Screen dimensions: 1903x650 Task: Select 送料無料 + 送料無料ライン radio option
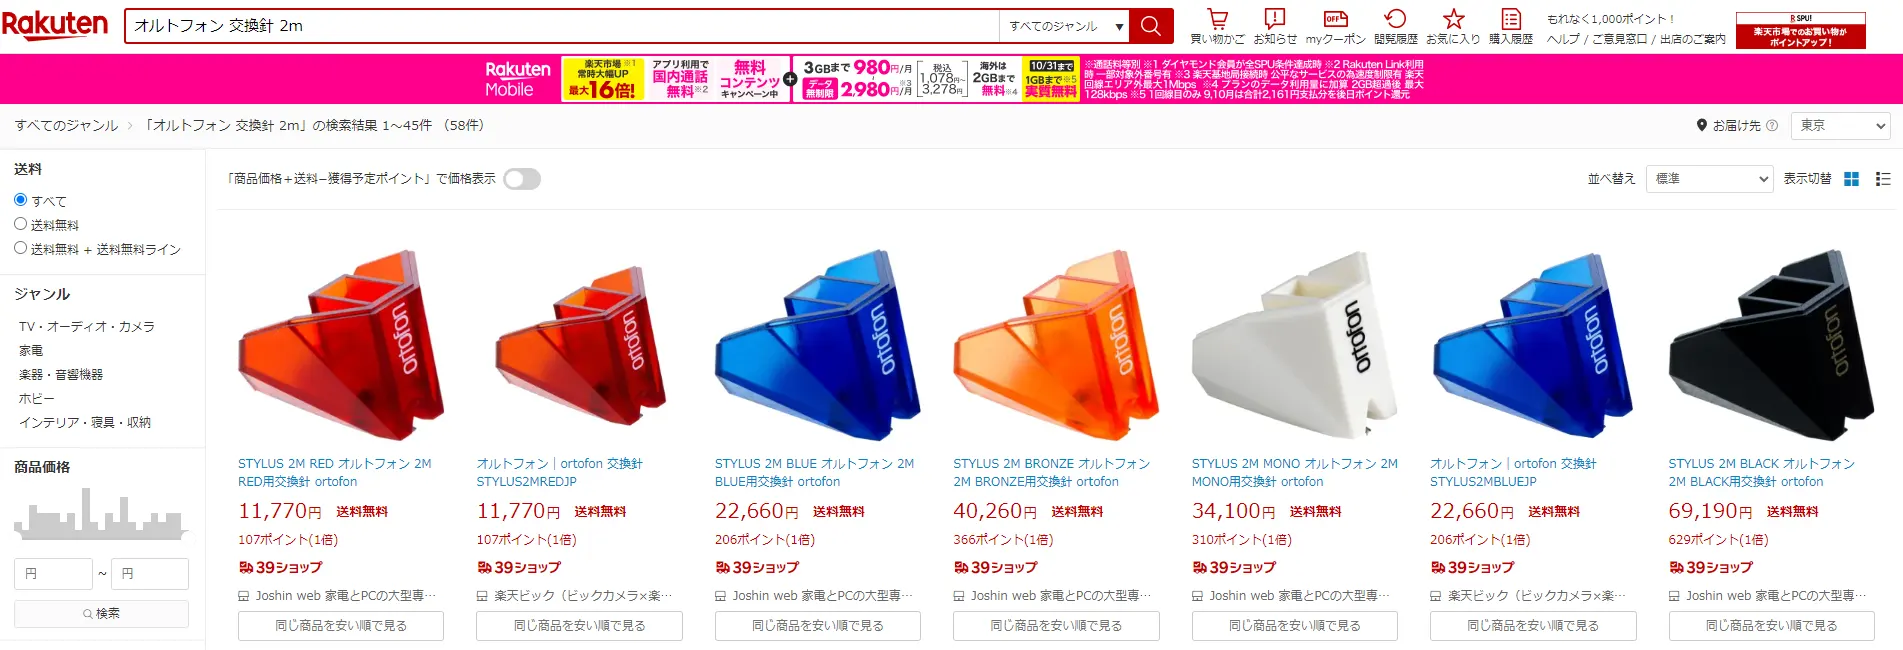pos(20,248)
